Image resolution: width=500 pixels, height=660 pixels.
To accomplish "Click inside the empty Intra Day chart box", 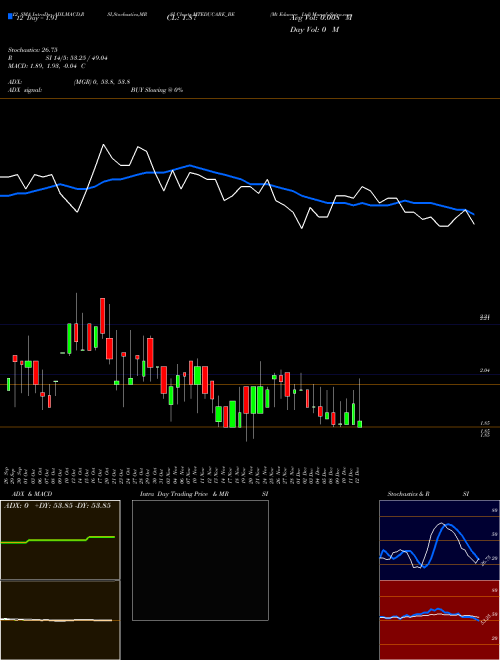I will click(200, 560).
